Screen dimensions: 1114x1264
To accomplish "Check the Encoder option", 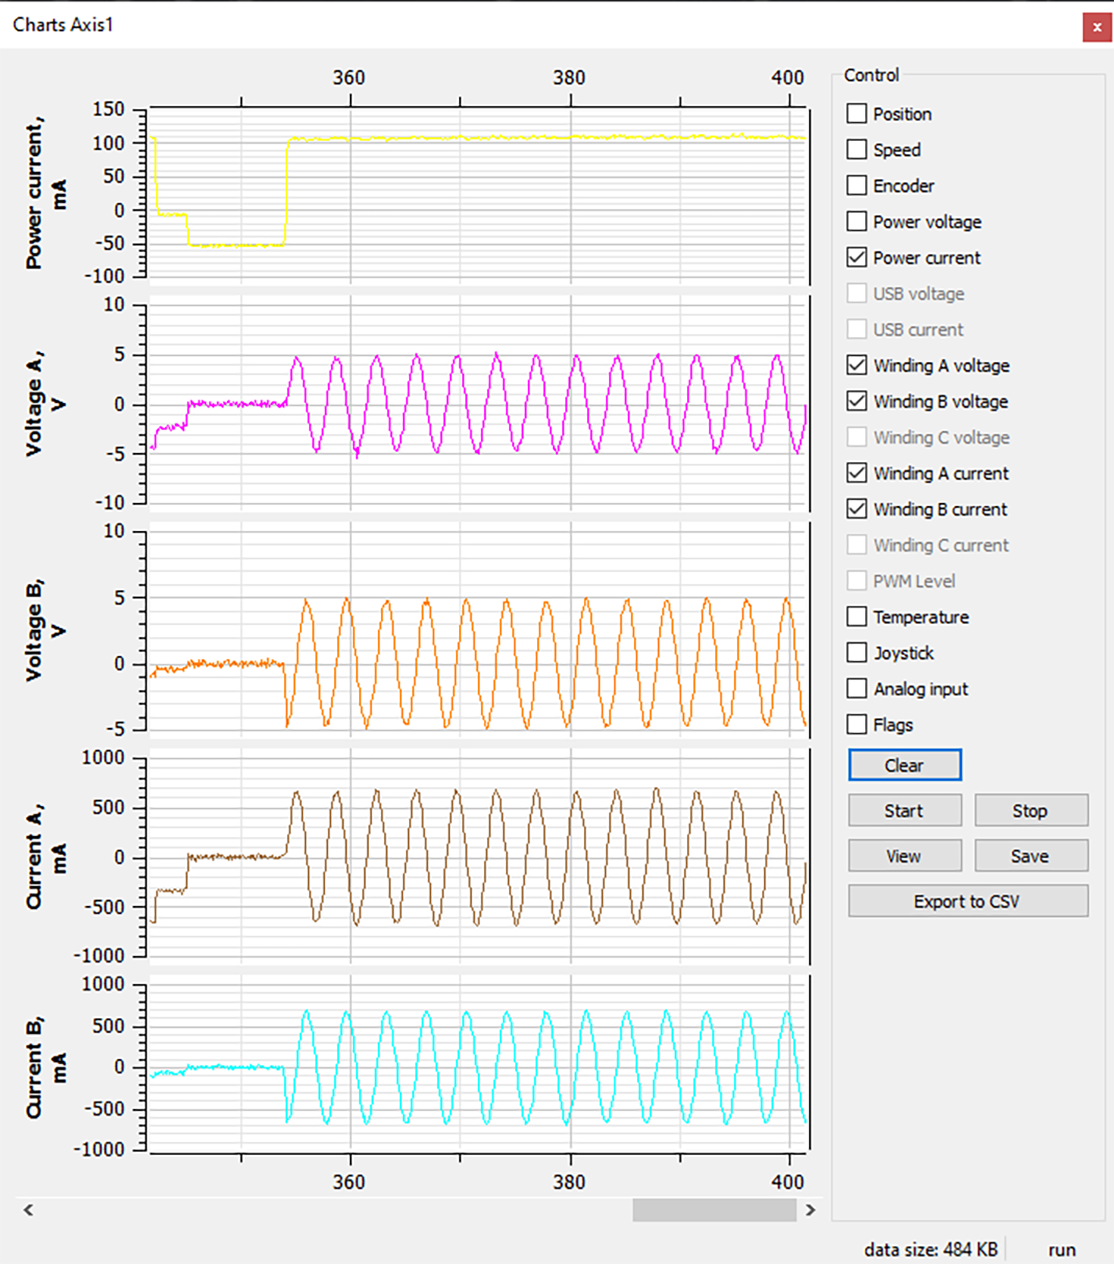I will [x=857, y=185].
